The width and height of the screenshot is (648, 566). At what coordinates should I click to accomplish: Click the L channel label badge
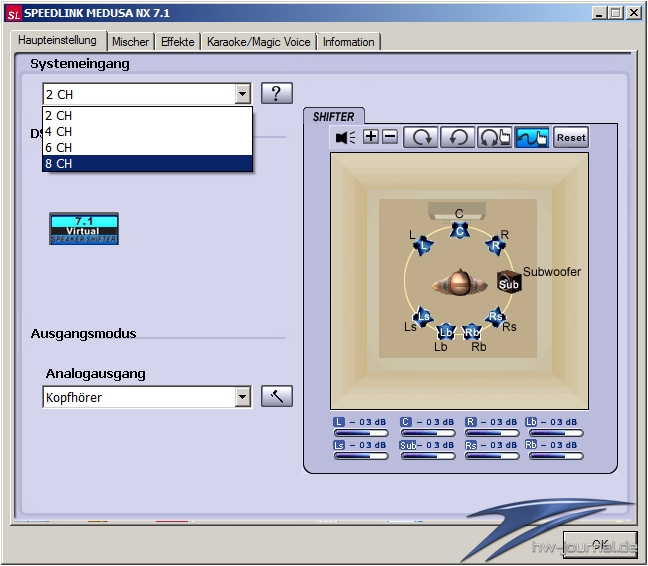[x=339, y=422]
